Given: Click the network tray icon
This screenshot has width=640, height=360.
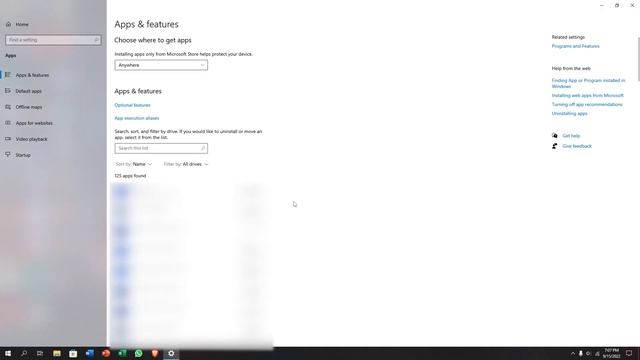Looking at the screenshot, I should (x=597, y=353).
